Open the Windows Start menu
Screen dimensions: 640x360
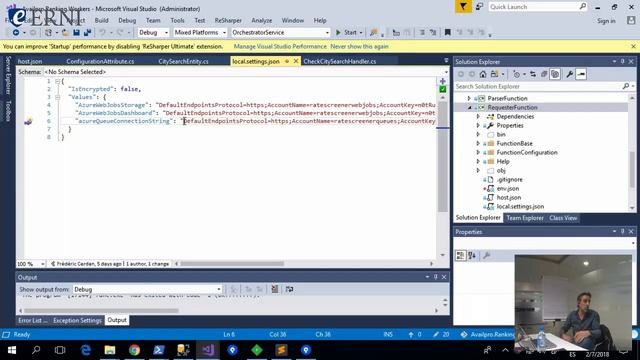(x=12, y=350)
